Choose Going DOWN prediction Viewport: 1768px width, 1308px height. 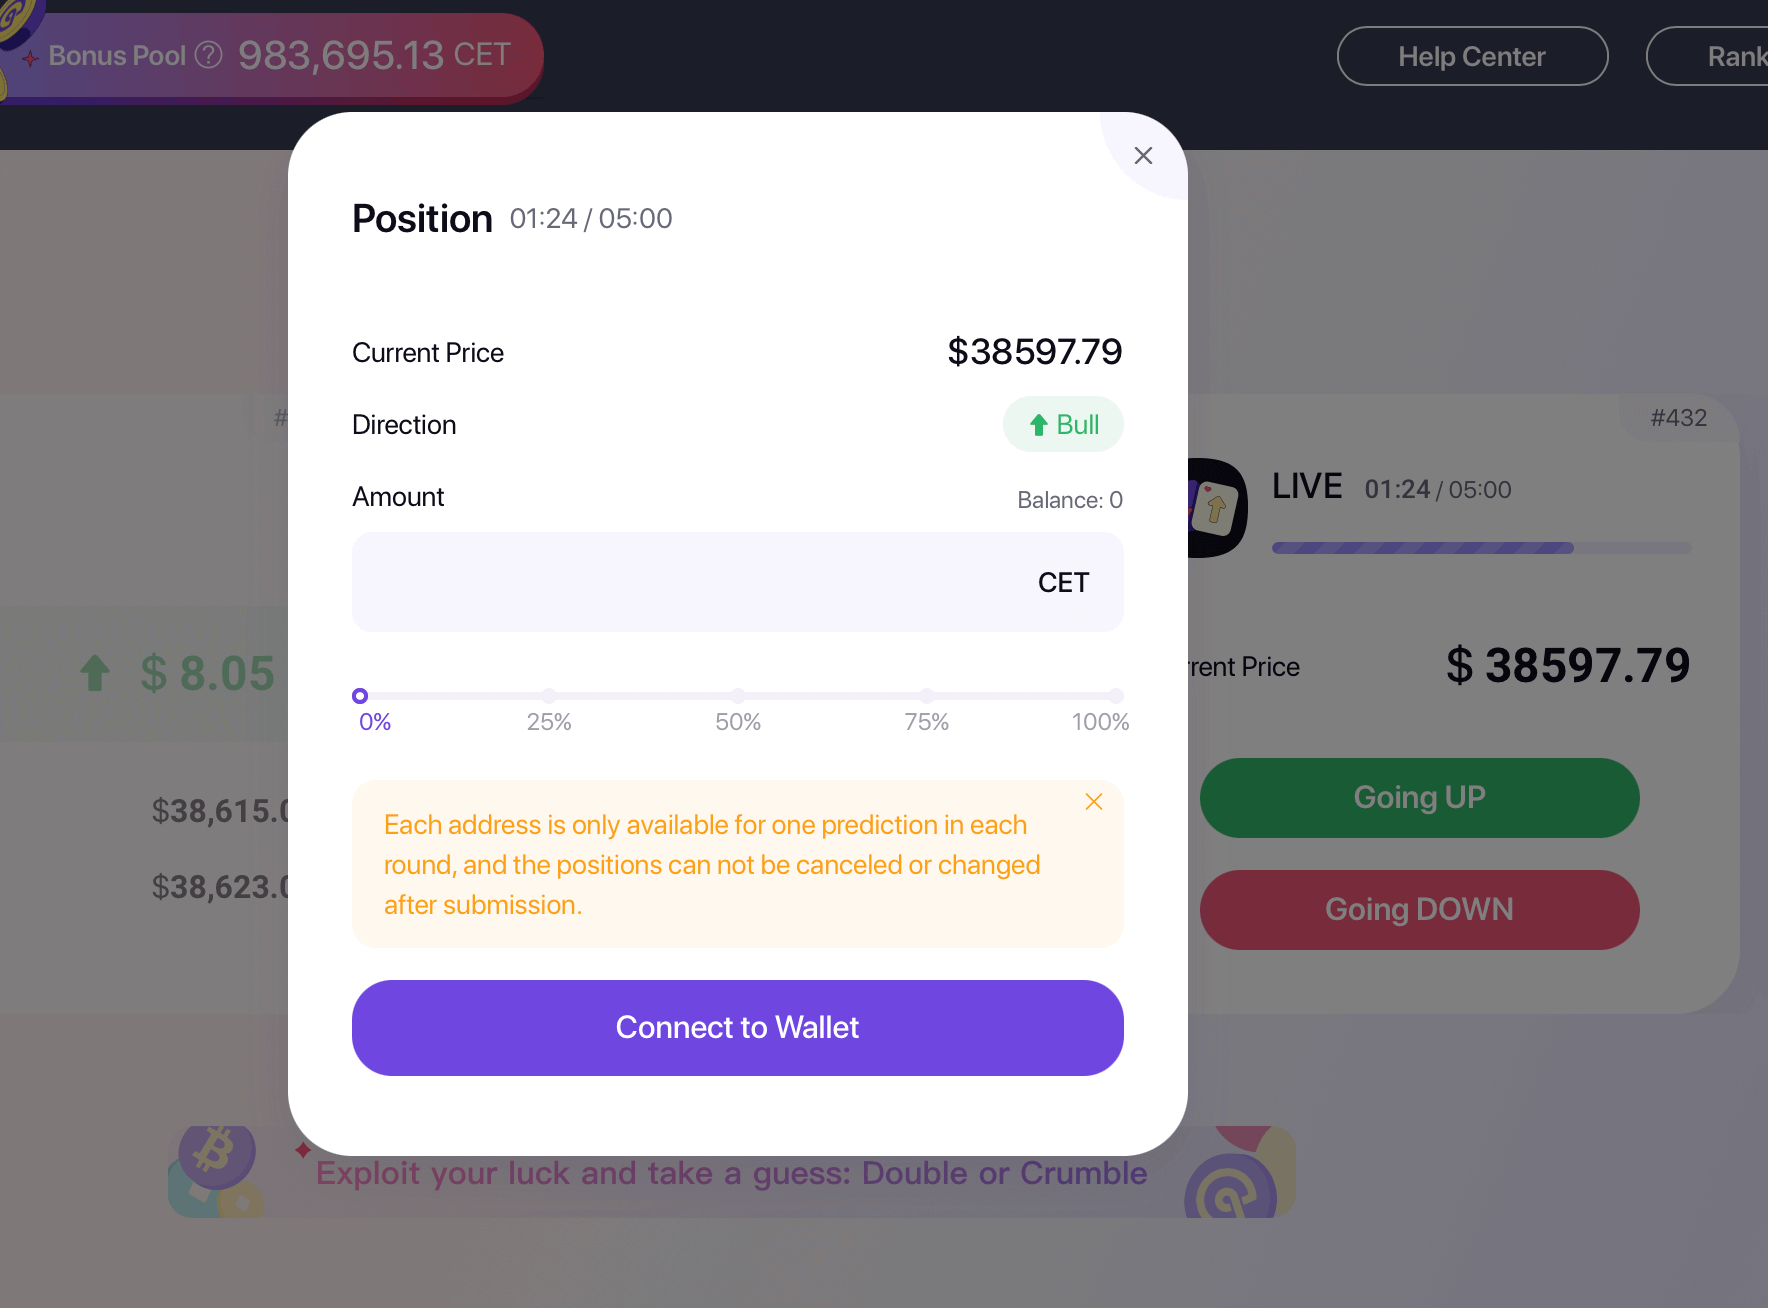click(x=1420, y=910)
